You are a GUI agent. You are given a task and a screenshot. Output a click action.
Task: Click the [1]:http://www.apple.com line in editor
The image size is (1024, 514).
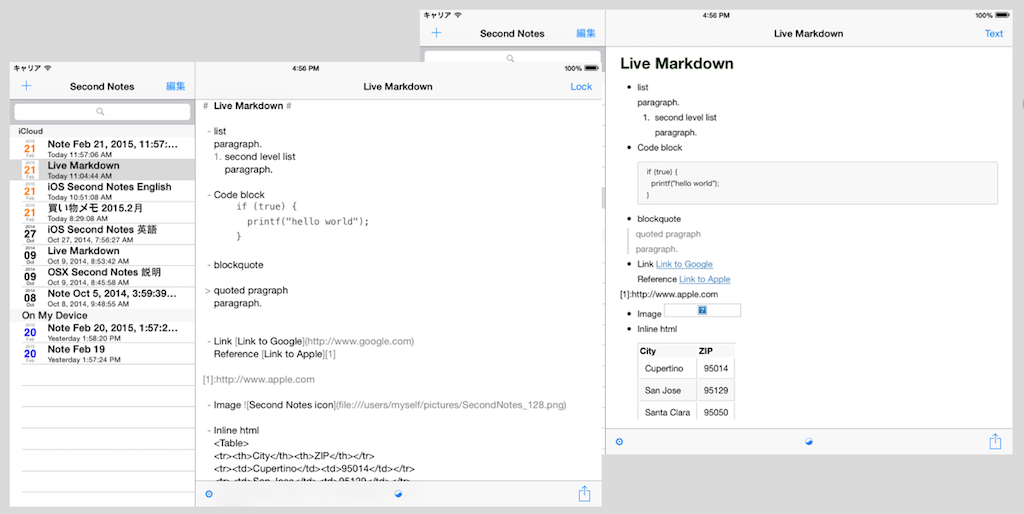click(x=259, y=379)
